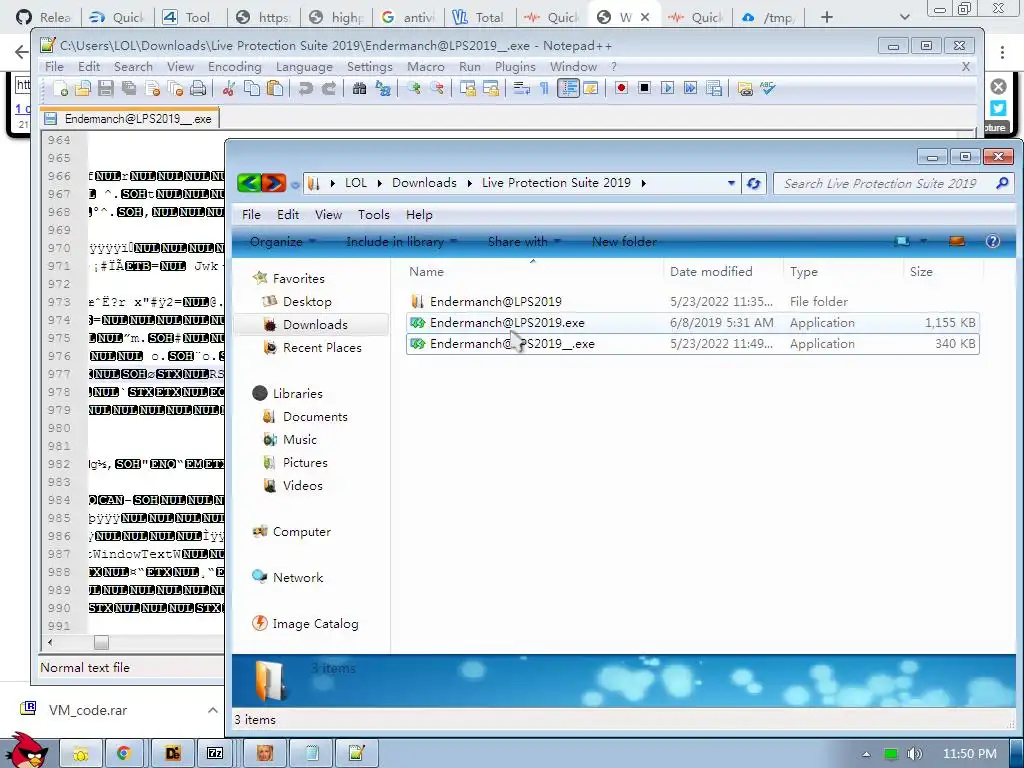Sort by Size column header
This screenshot has width=1024, height=768.
click(x=921, y=272)
